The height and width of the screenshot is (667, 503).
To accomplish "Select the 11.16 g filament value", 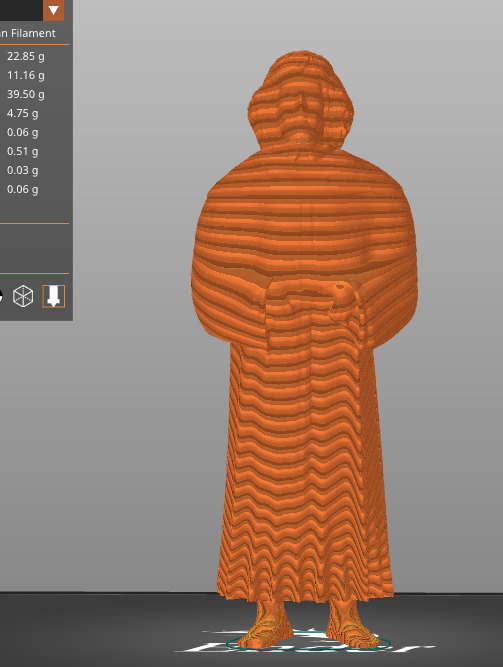I will (26, 76).
